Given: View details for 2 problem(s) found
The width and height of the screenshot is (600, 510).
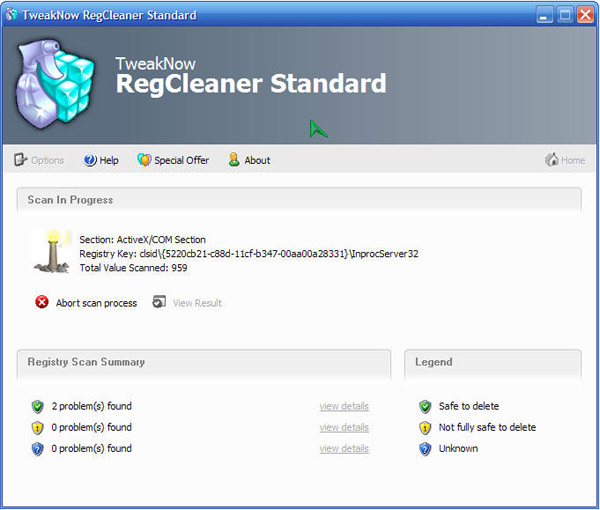Looking at the screenshot, I should pos(344,406).
